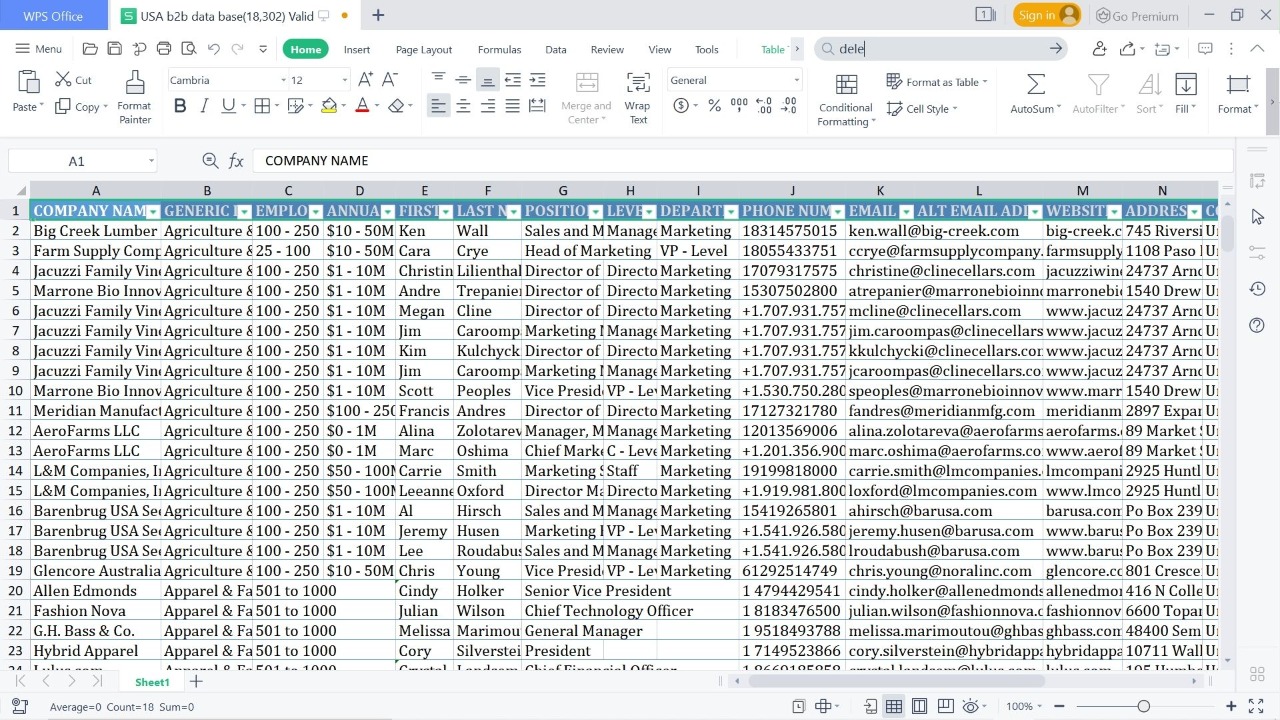Align text to the center horizontally
The image size is (1280, 720).
(x=463, y=106)
